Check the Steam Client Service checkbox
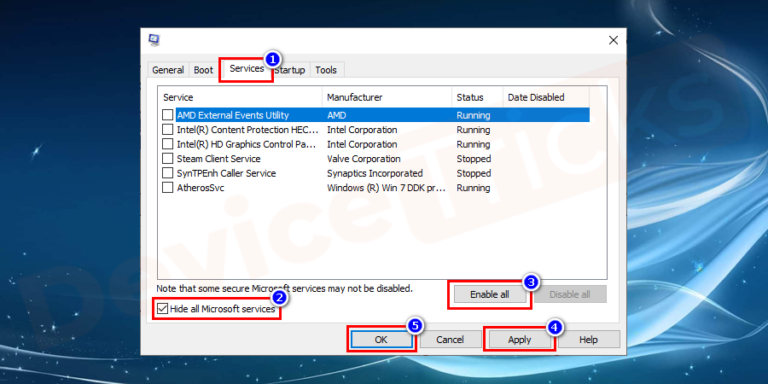Image resolution: width=768 pixels, height=384 pixels. 168,159
